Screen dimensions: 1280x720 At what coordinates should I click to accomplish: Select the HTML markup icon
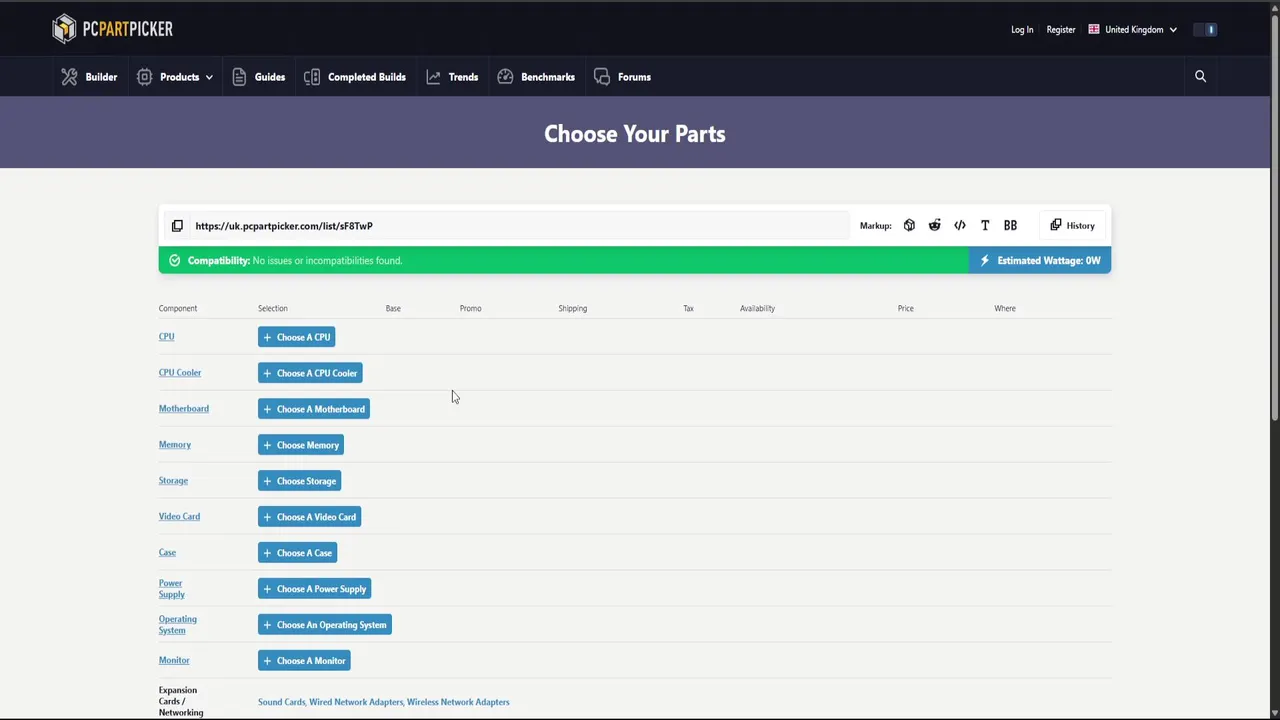click(960, 226)
